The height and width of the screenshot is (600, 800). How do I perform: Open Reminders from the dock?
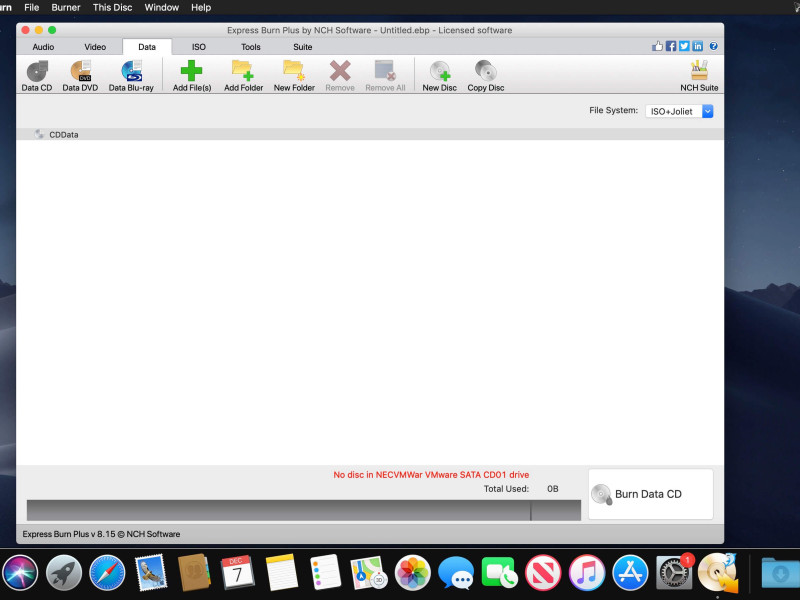[x=325, y=573]
